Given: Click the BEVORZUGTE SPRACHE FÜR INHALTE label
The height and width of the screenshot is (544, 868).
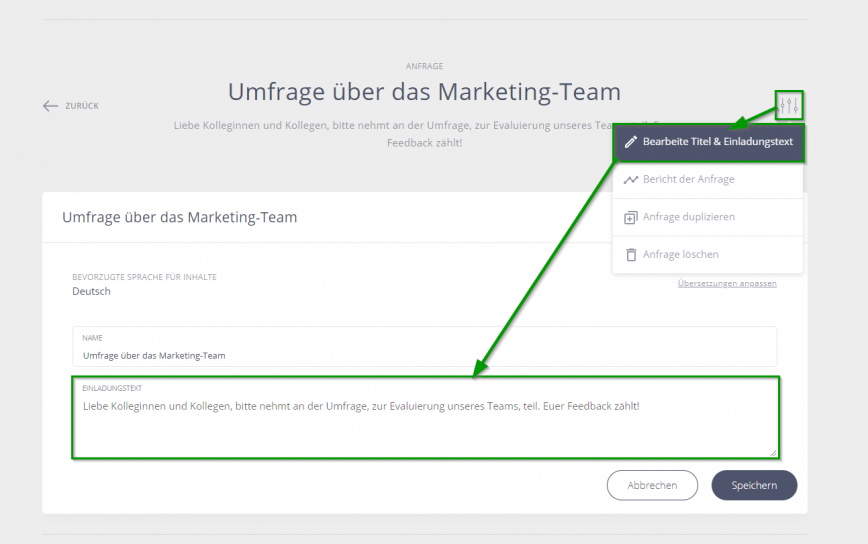Looking at the screenshot, I should coord(144,277).
